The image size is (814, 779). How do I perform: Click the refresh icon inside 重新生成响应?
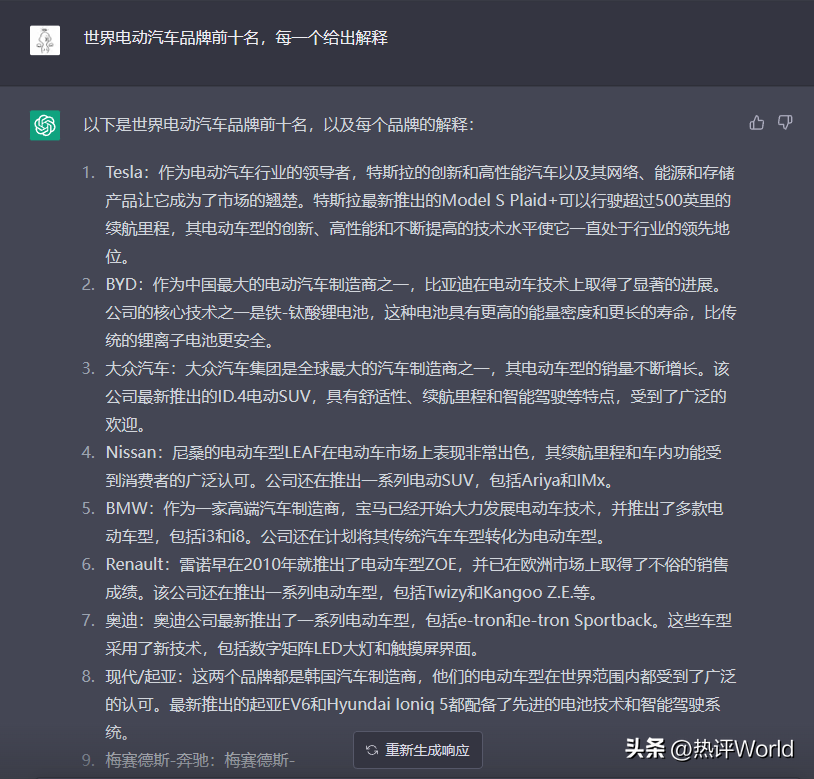372,750
